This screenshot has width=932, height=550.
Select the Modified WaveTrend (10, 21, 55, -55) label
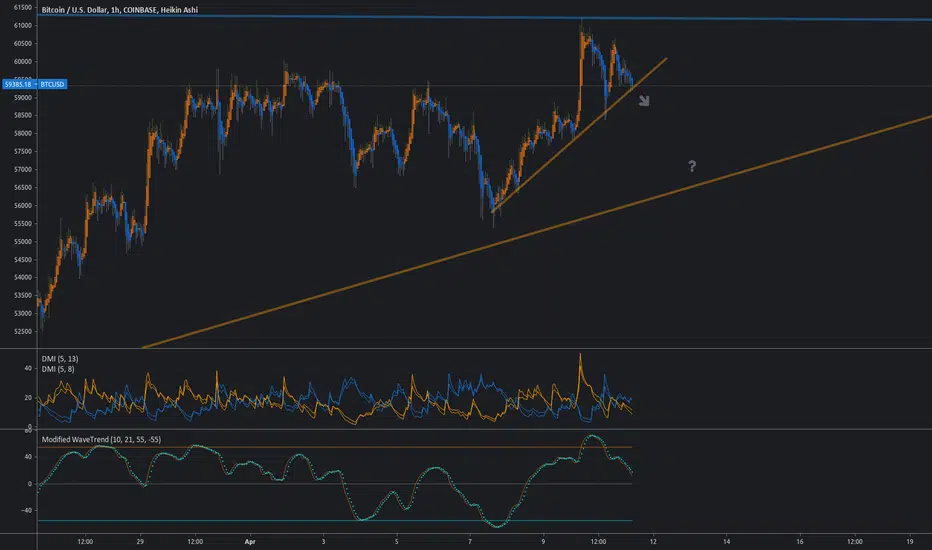(x=101, y=439)
